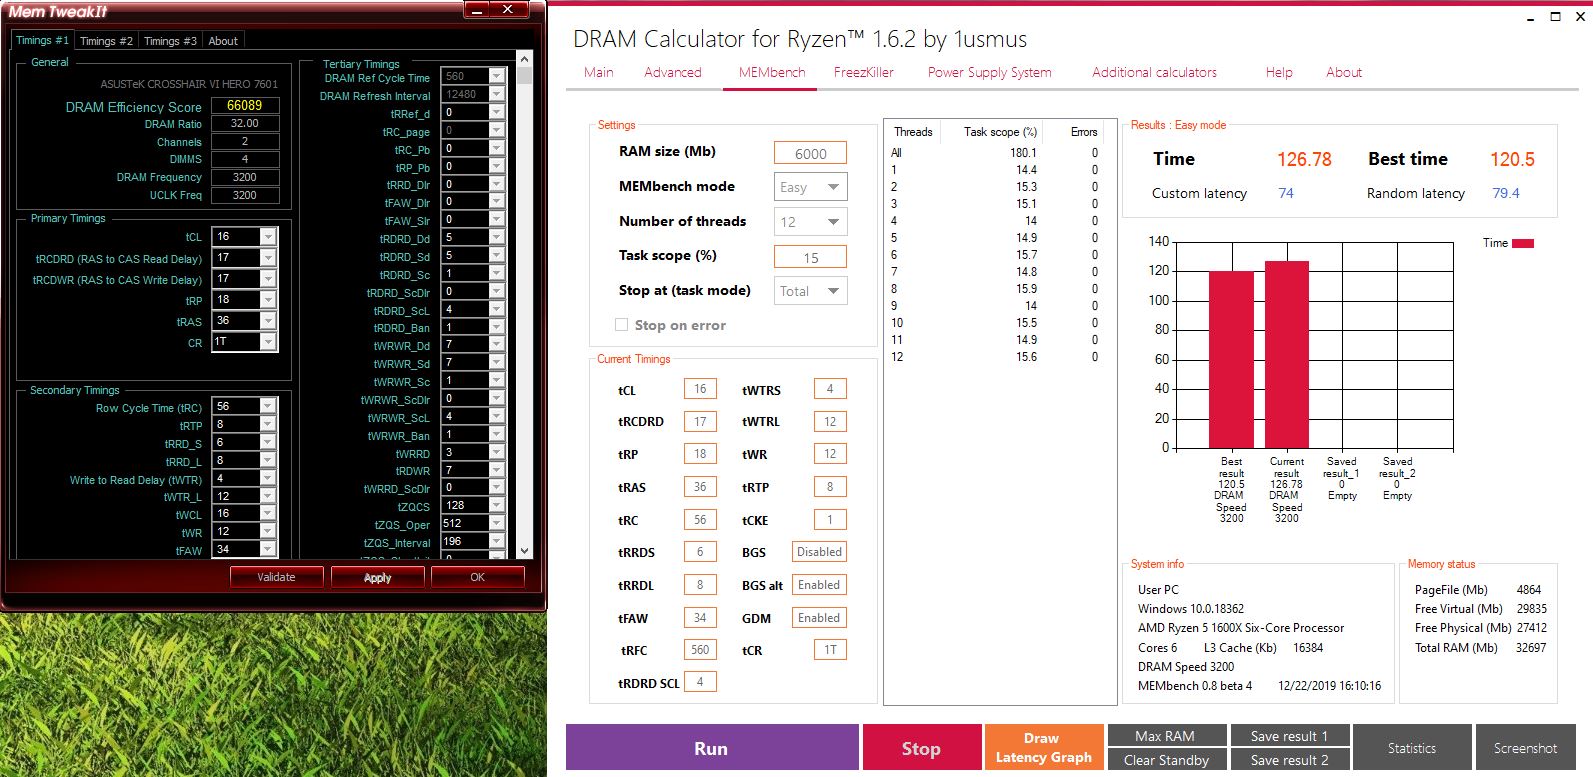Click the DRAM Efficiency Score value 66089
The image size is (1593, 777).
coord(245,105)
